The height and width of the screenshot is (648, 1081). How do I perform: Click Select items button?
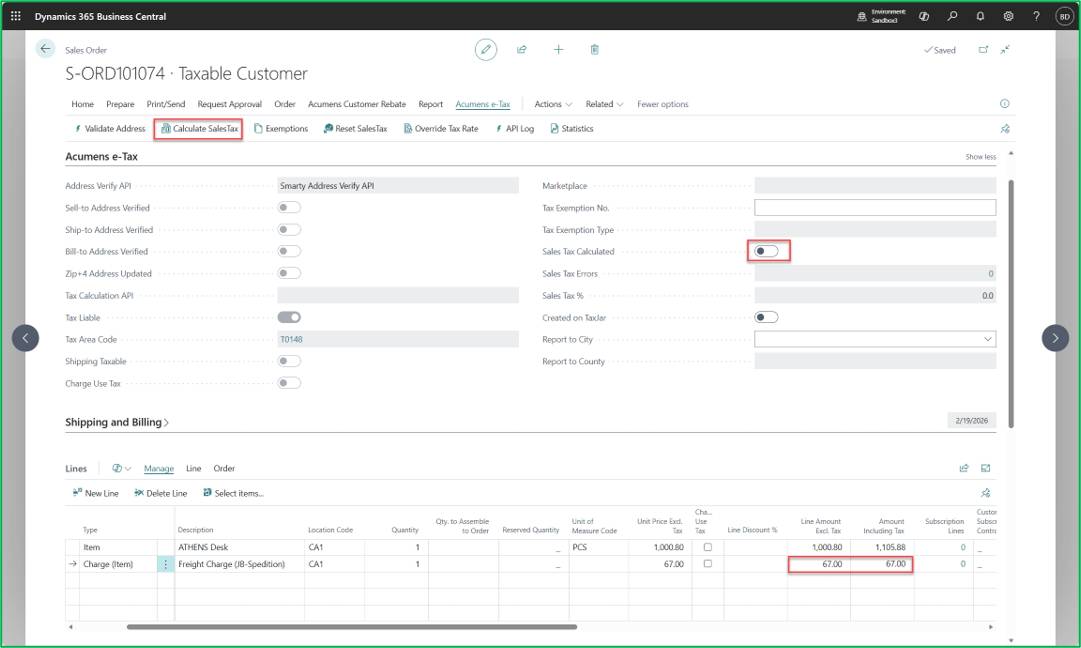click(233, 493)
